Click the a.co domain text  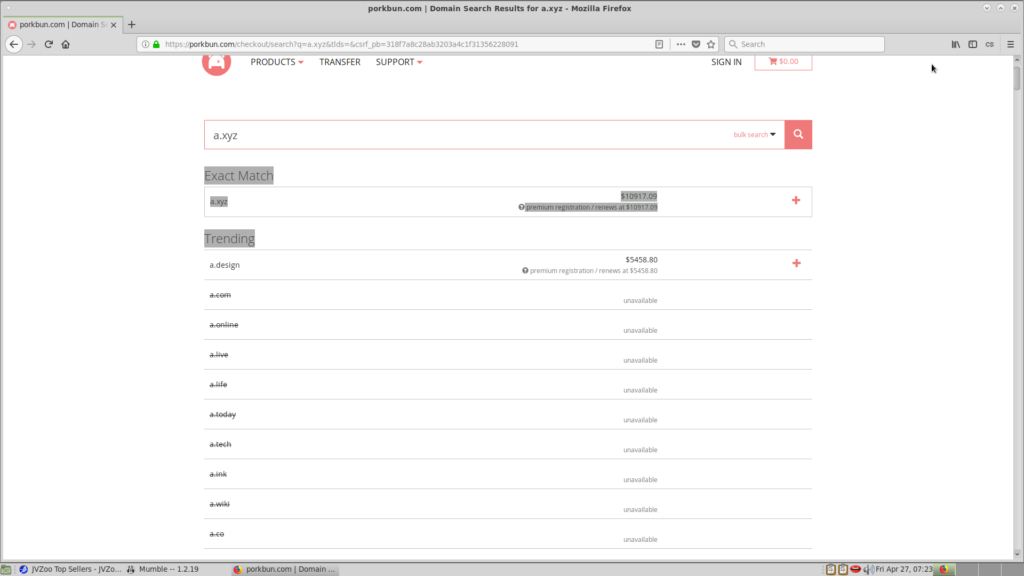tap(217, 534)
